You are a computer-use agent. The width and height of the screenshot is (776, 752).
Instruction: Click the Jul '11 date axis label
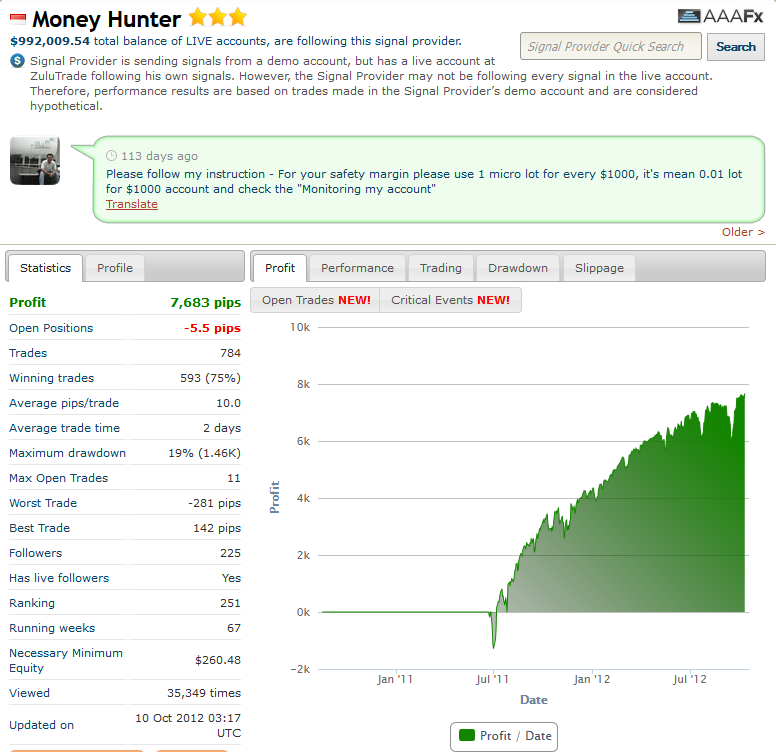tap(492, 679)
